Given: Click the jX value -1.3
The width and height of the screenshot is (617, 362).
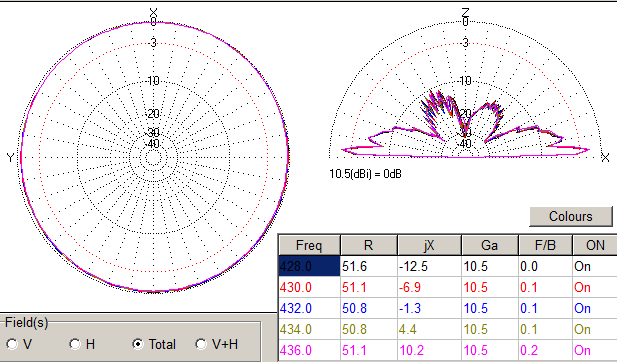Looking at the screenshot, I should click(429, 308).
